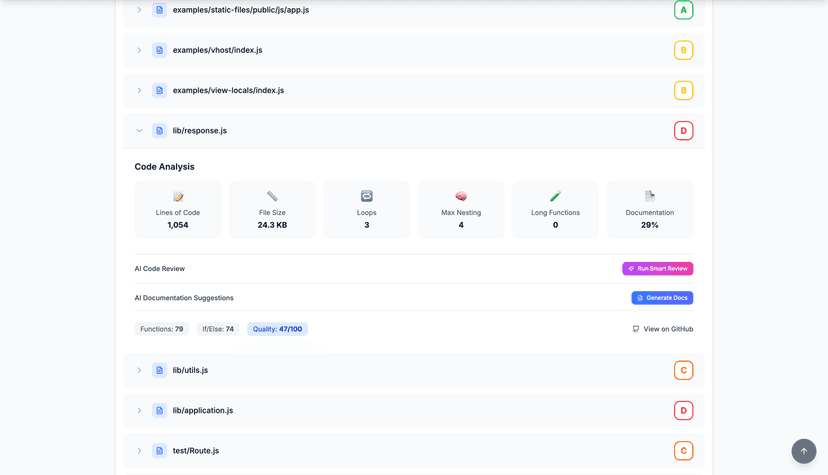Click the File Size ruler icon
Image resolution: width=828 pixels, height=475 pixels.
[x=272, y=197]
